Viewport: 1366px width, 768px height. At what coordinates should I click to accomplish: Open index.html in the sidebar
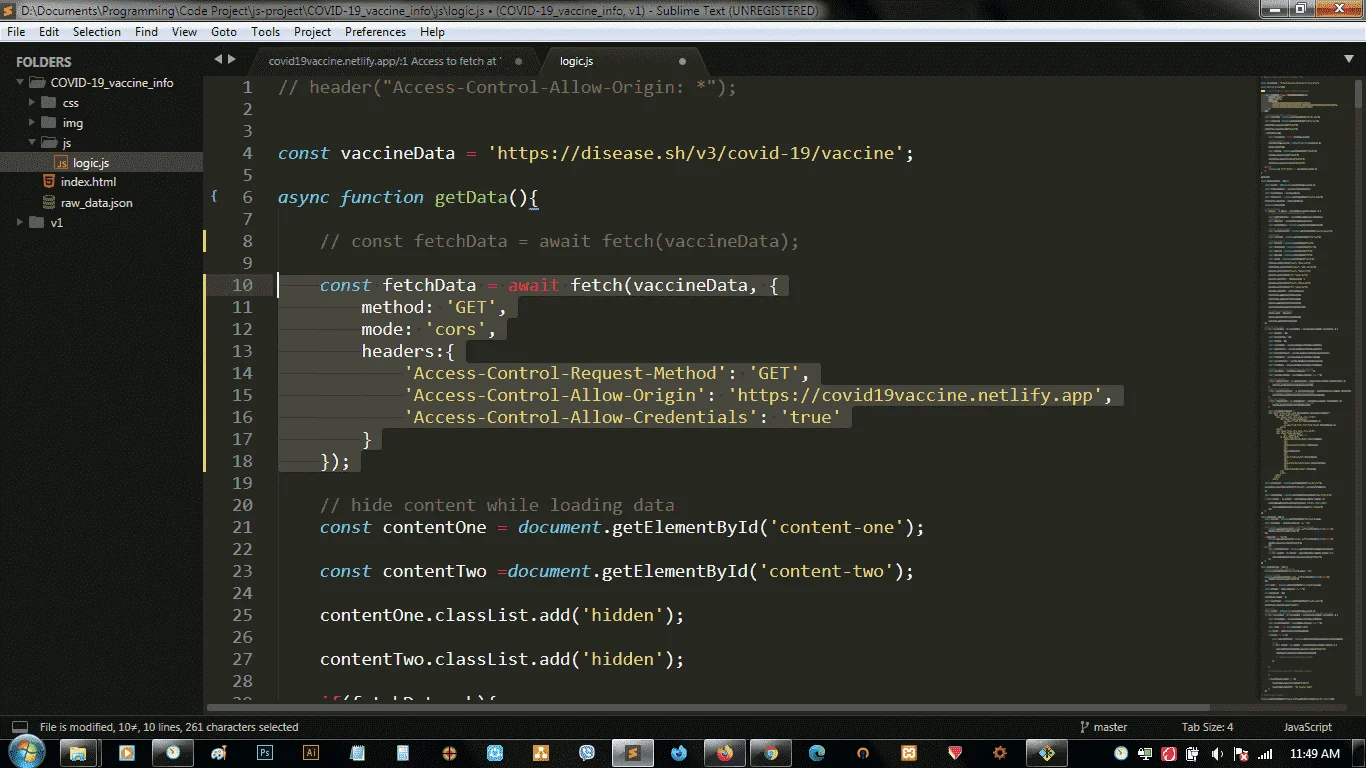click(88, 182)
